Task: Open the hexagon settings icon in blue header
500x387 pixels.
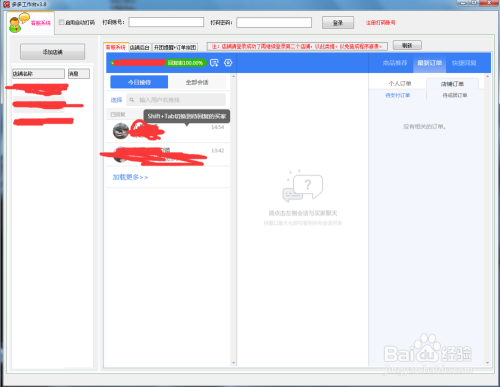Action: (228, 63)
